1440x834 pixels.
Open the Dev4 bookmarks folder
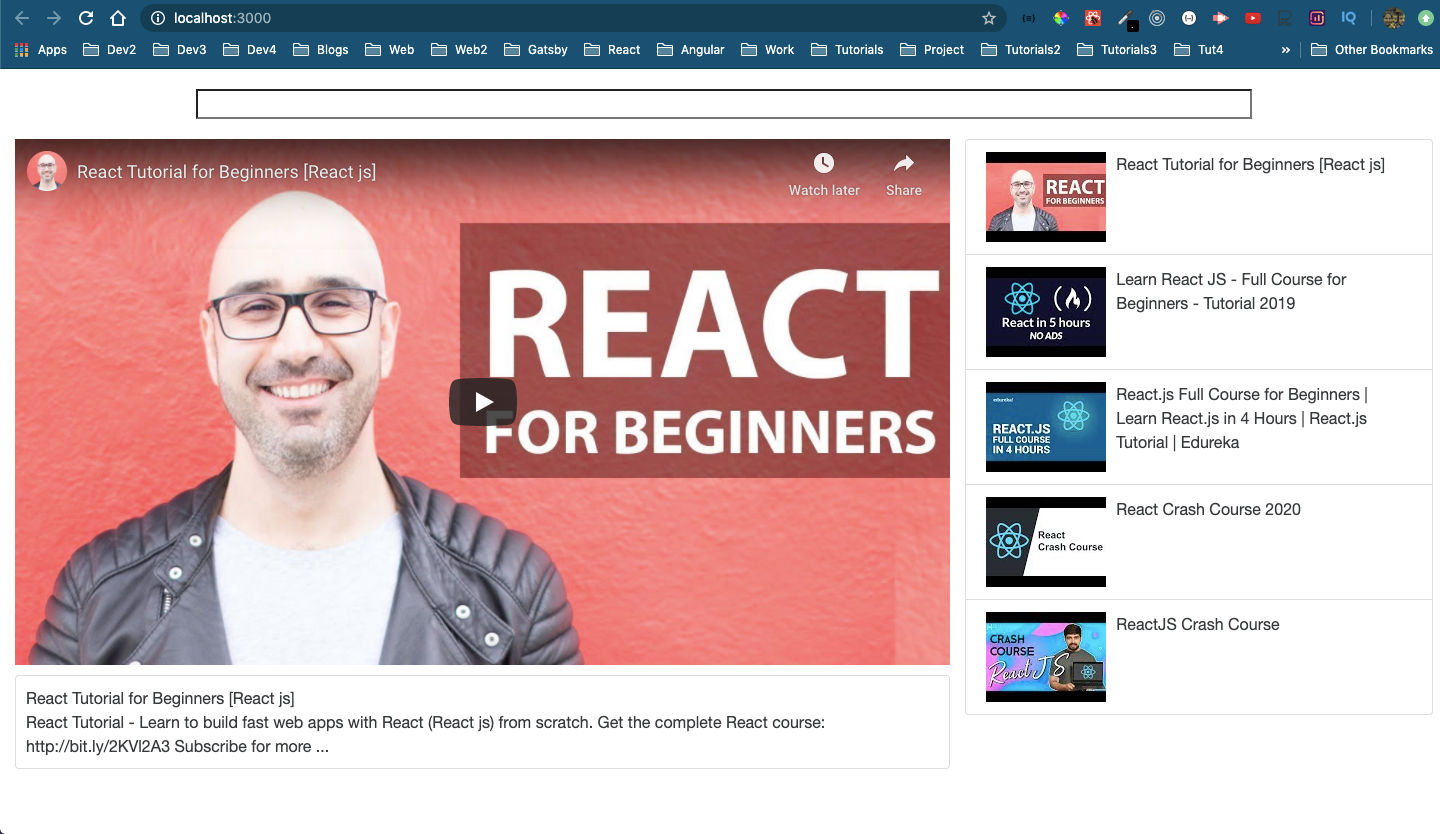tap(250, 49)
